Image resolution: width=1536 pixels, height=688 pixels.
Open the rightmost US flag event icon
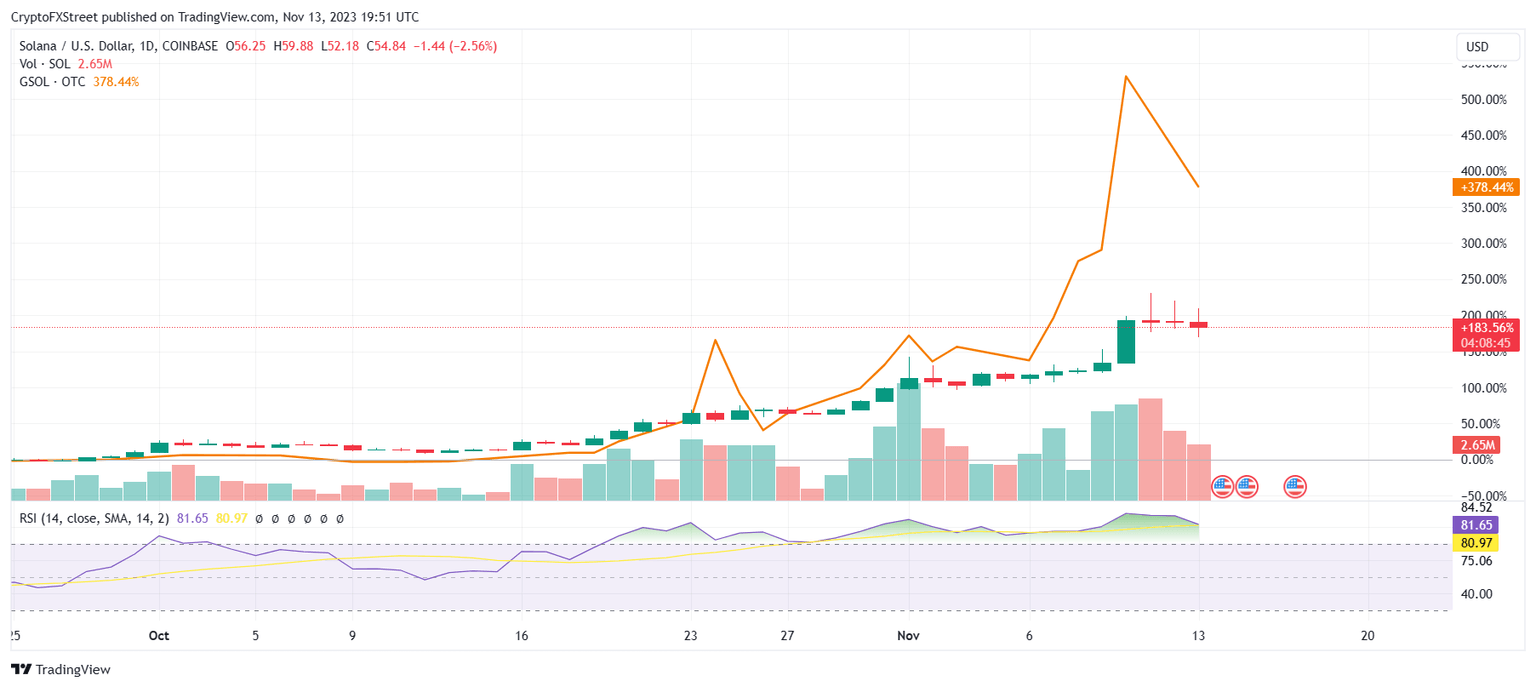pos(1295,487)
